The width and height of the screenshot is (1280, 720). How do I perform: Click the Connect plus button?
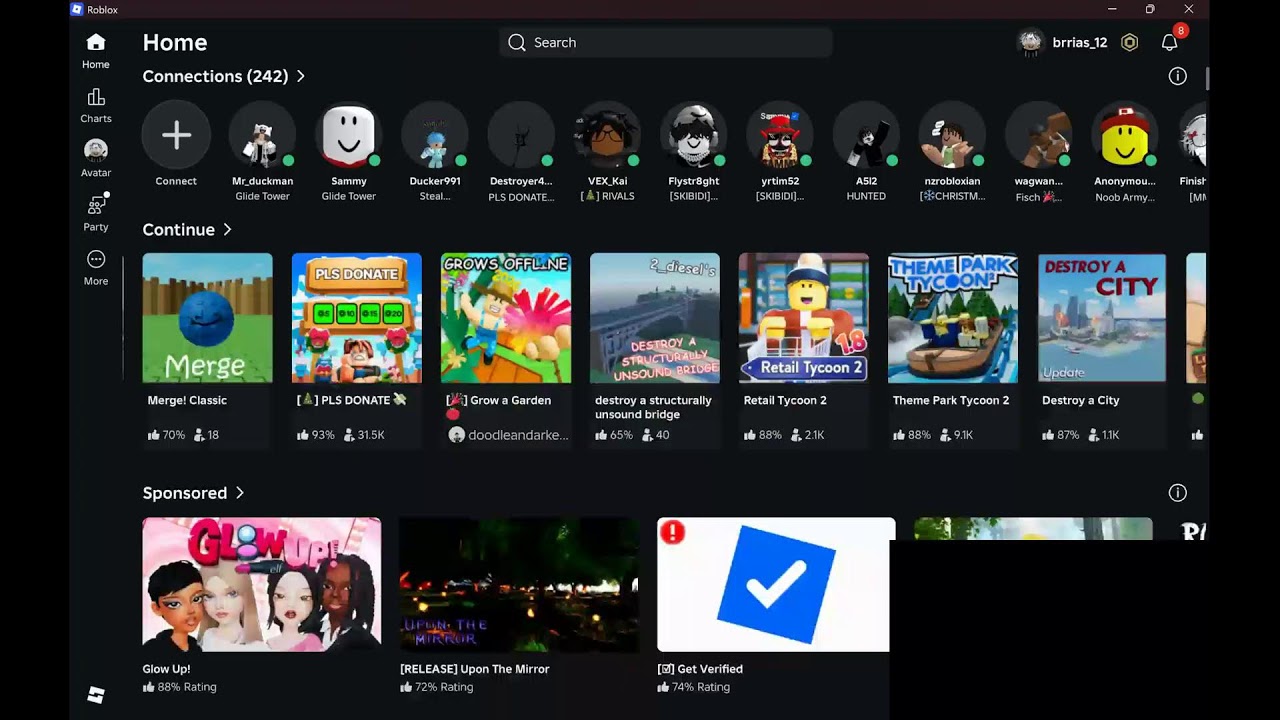point(176,135)
